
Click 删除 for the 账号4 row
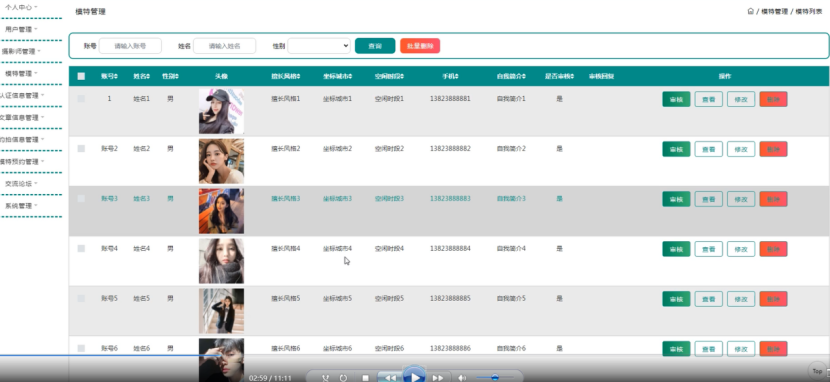pos(773,249)
